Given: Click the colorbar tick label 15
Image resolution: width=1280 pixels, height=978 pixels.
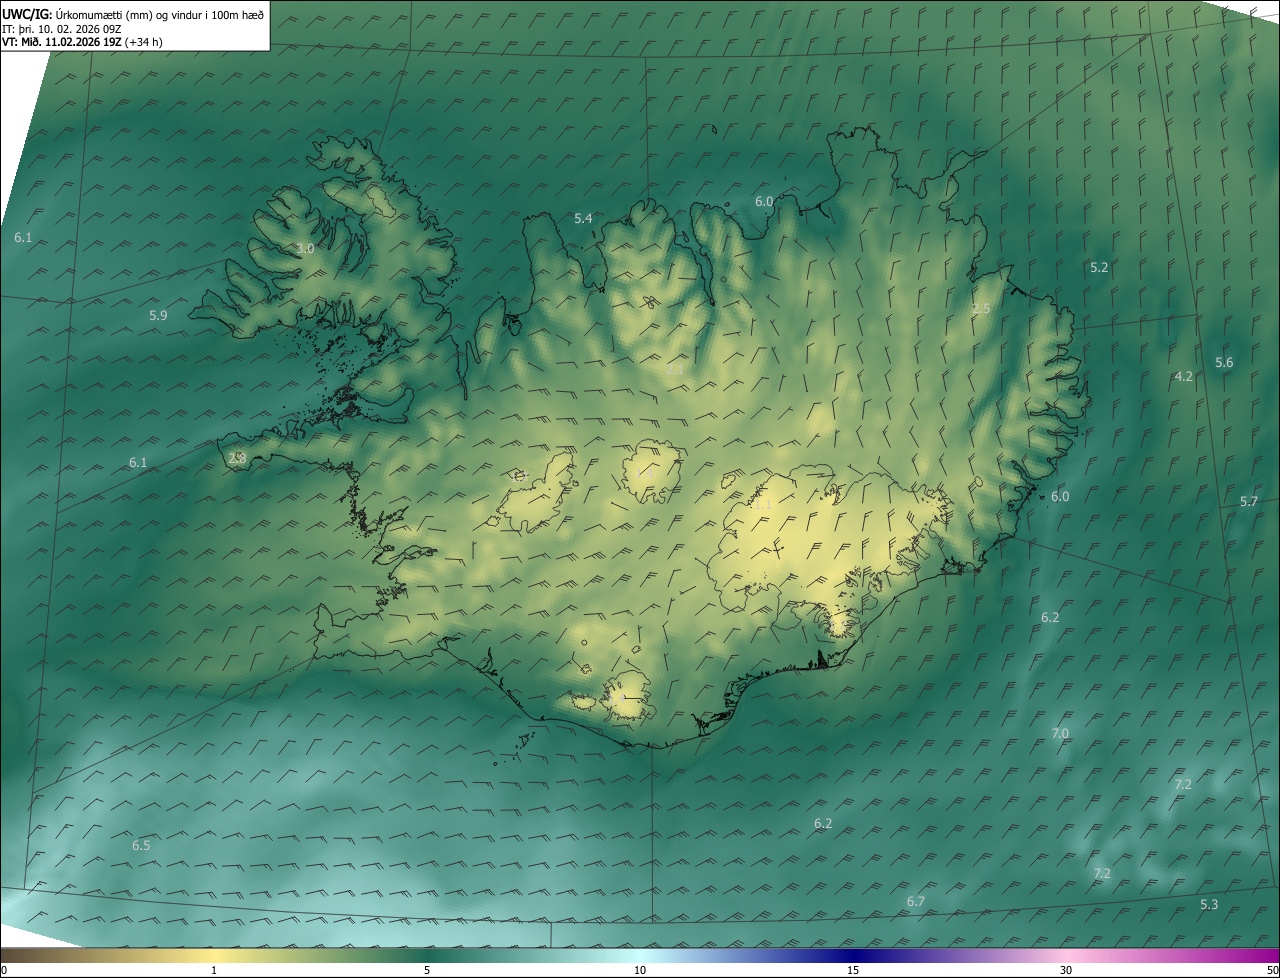Looking at the screenshot, I should pyautogui.click(x=853, y=970).
